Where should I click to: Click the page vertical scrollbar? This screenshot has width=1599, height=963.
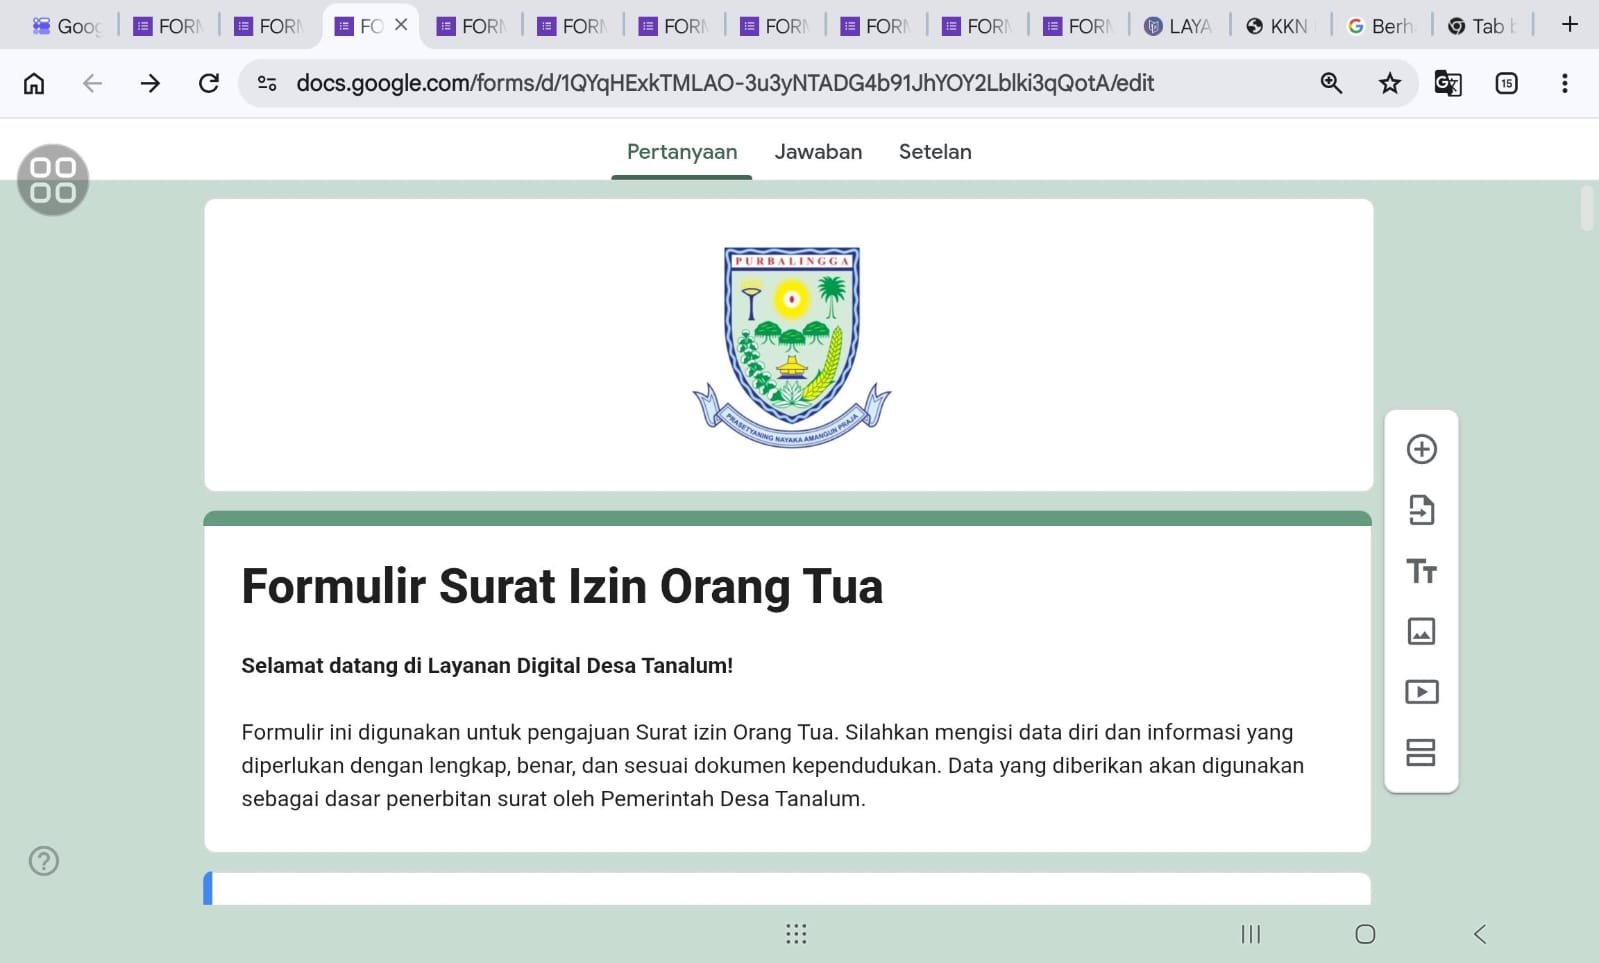click(1587, 208)
